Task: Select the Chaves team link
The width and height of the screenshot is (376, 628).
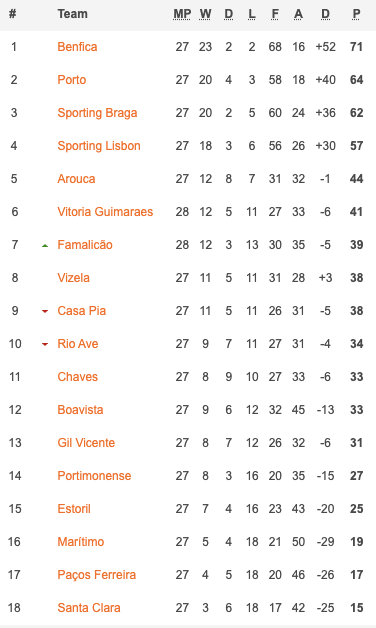Action: click(x=77, y=376)
